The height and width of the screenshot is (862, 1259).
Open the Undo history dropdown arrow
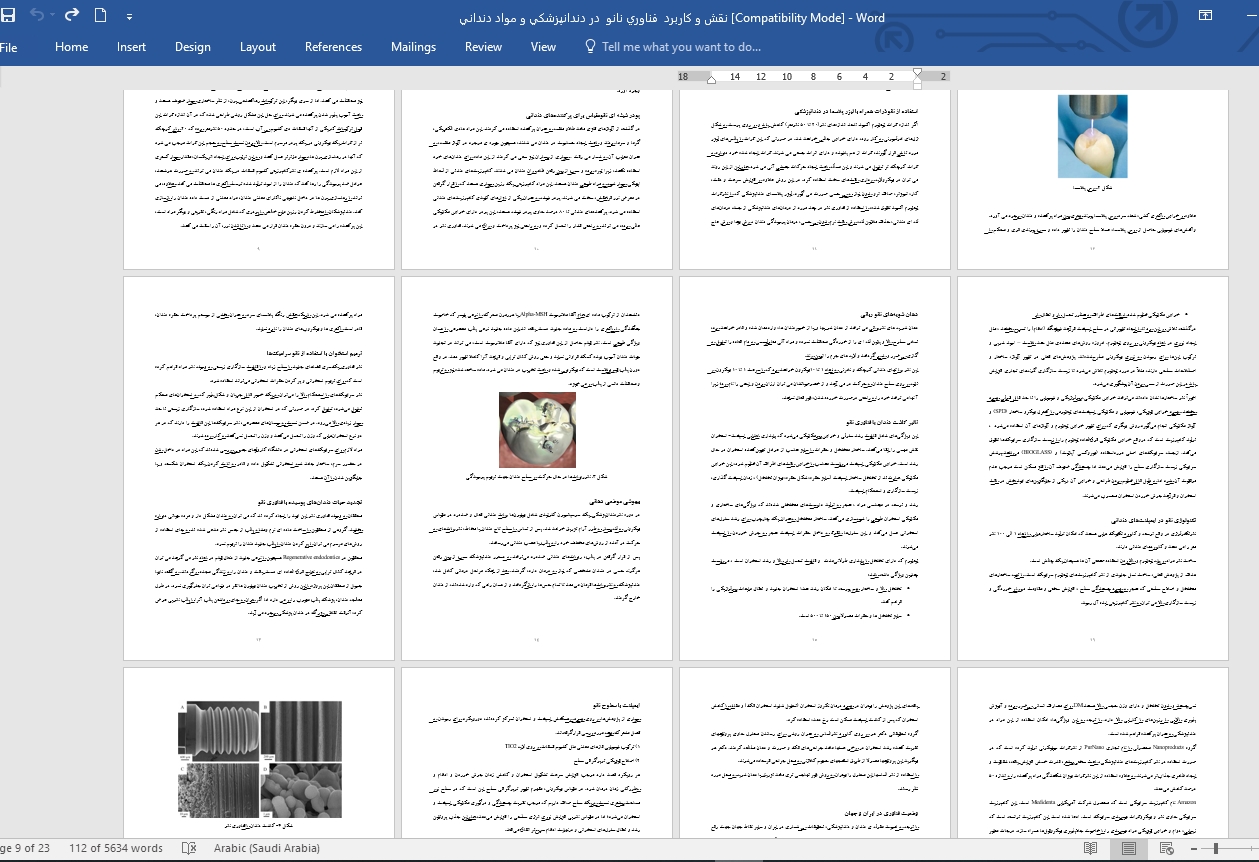pos(52,16)
